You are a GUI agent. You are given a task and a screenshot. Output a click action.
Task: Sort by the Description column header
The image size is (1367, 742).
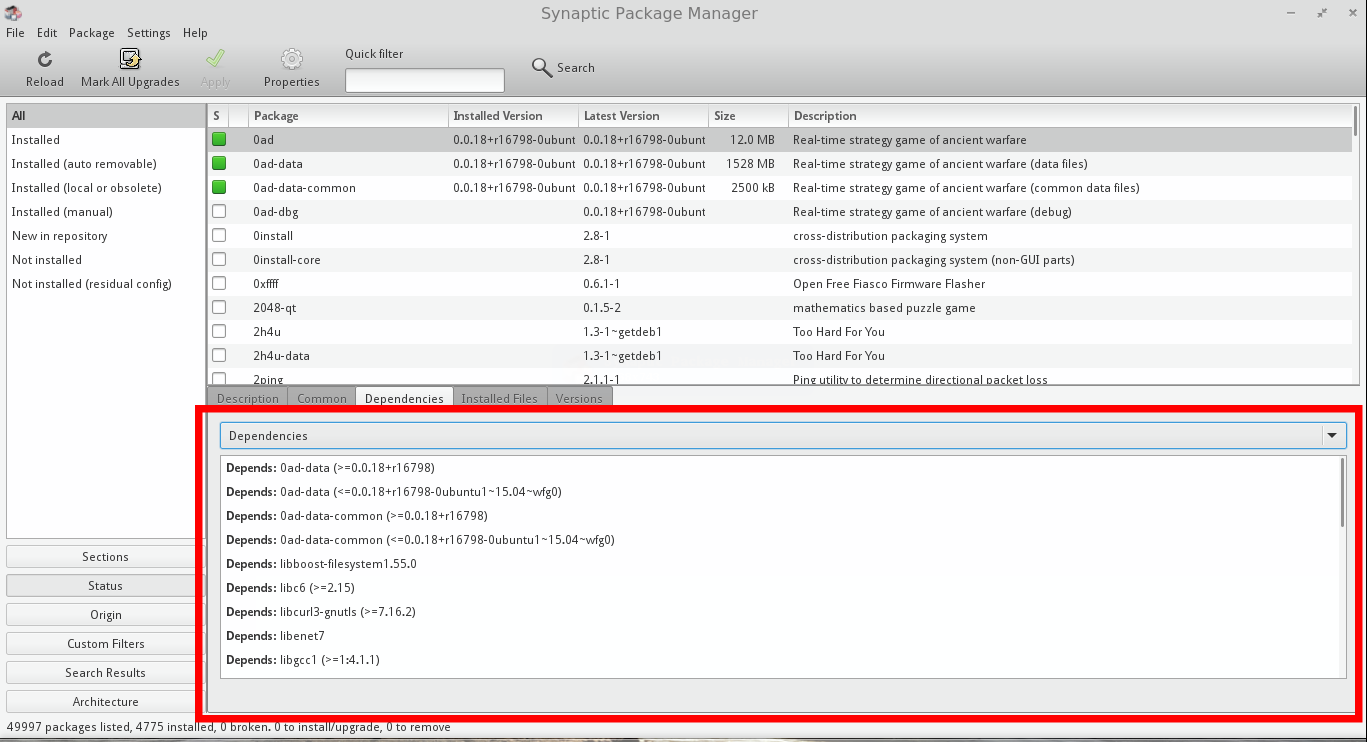(1069, 116)
